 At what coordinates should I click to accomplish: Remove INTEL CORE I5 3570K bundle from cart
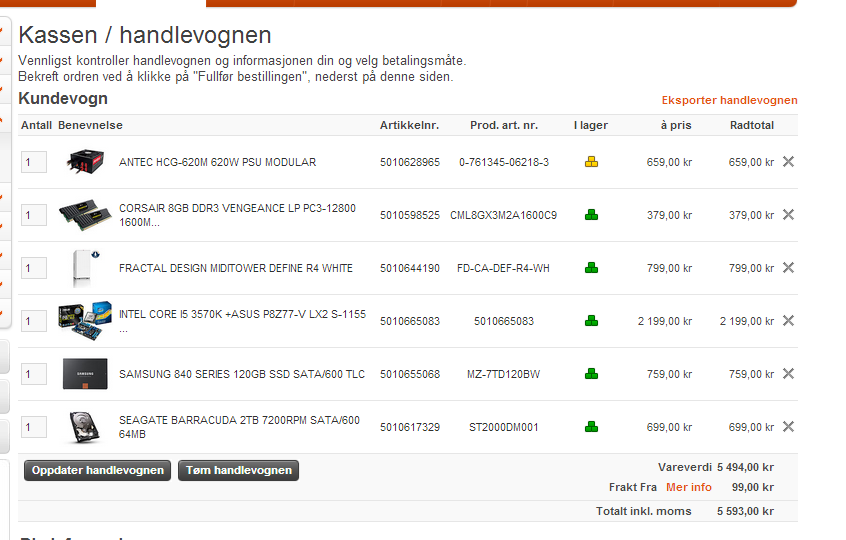pyautogui.click(x=788, y=320)
